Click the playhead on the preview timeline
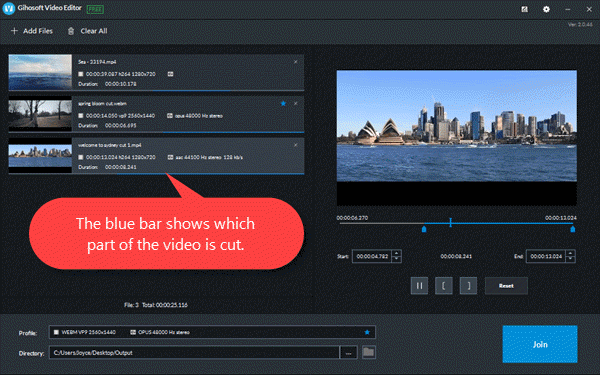600x375 pixels. (450, 222)
